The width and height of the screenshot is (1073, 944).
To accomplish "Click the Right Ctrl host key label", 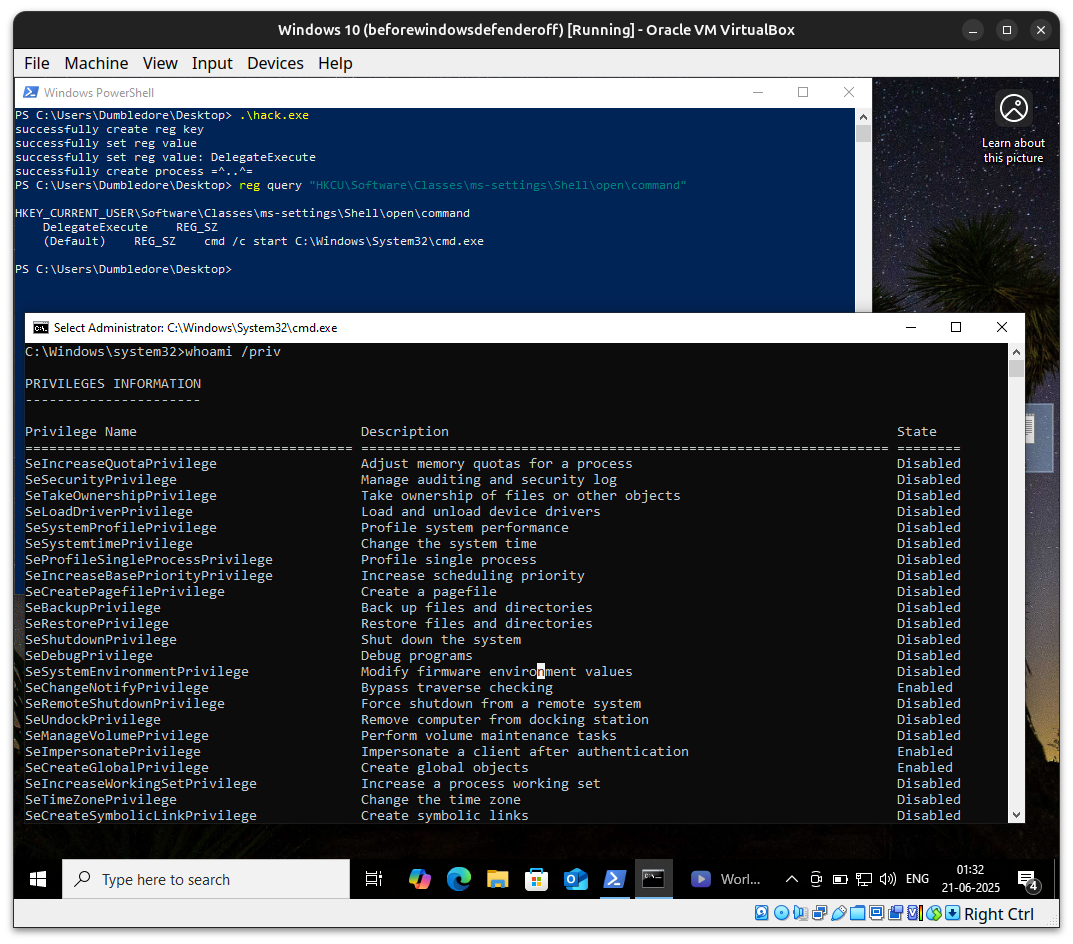I will [999, 914].
